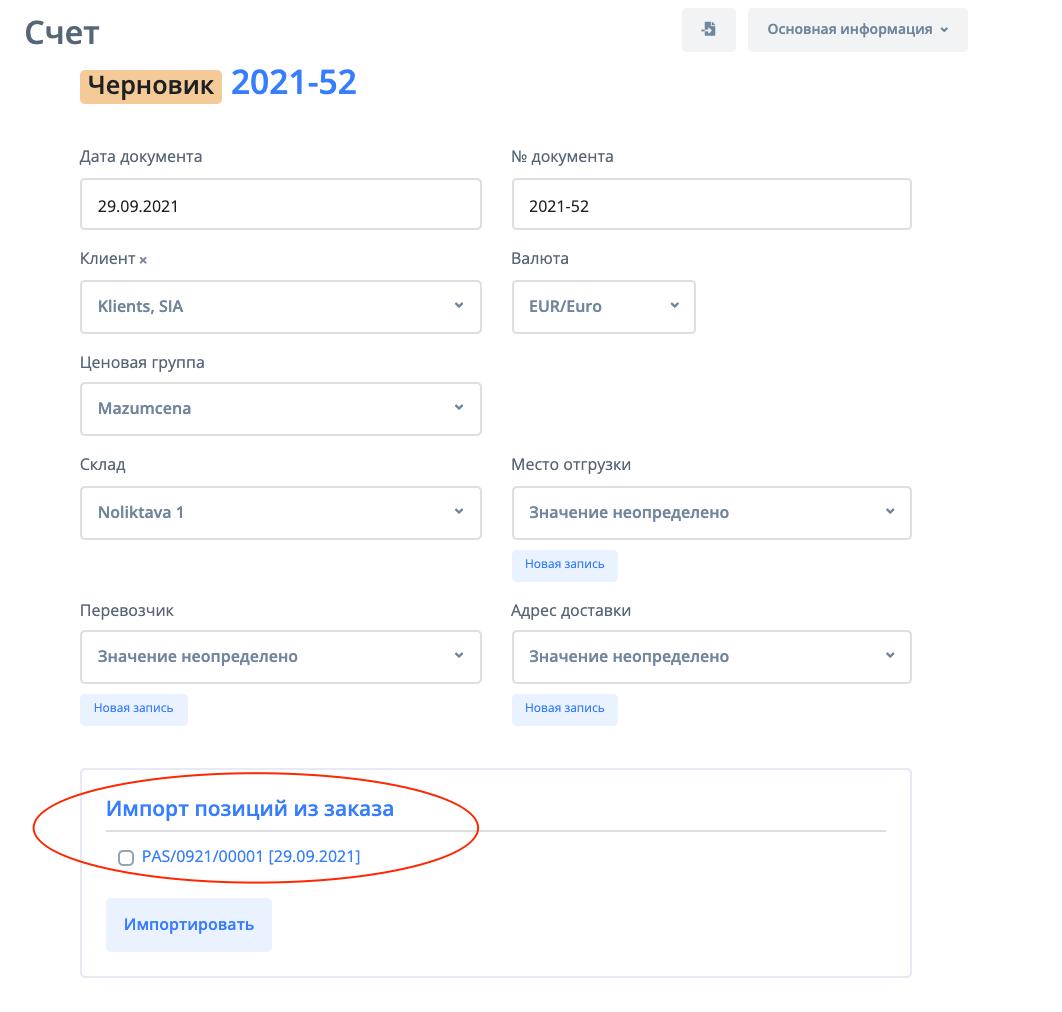Tick the PAS/0921/00001 order checkbox
The width and height of the screenshot is (1062, 1012).
coord(126,857)
